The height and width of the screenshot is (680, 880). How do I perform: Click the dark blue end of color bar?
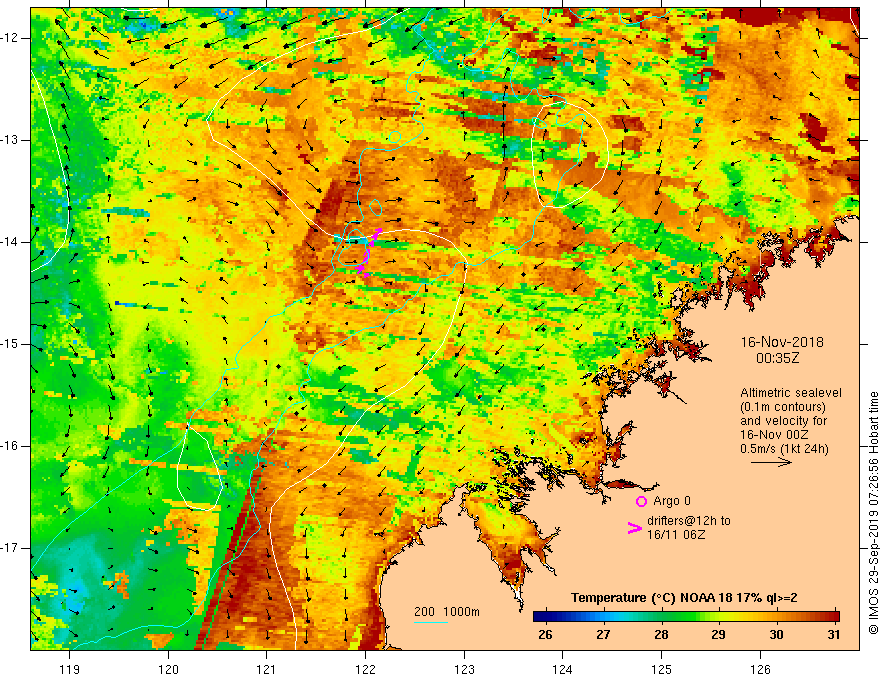(539, 616)
